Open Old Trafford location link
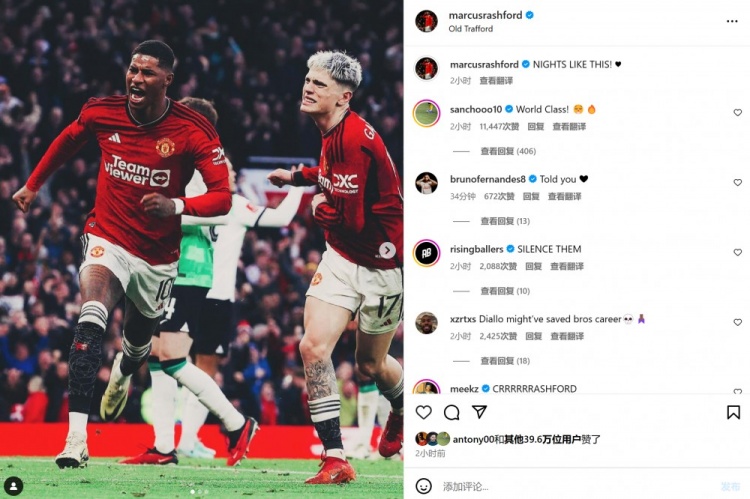 pyautogui.click(x=471, y=29)
